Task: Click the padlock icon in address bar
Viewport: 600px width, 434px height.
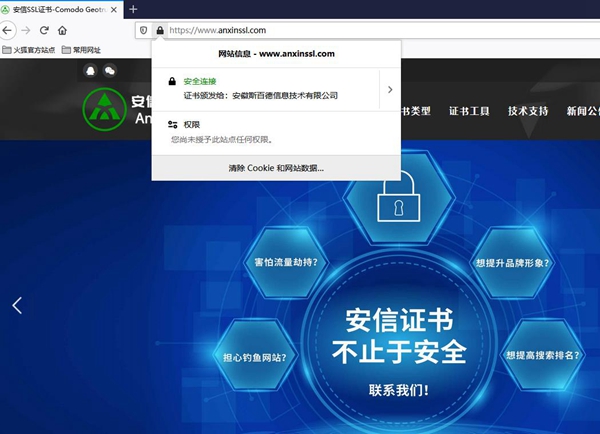Action: pos(159,30)
